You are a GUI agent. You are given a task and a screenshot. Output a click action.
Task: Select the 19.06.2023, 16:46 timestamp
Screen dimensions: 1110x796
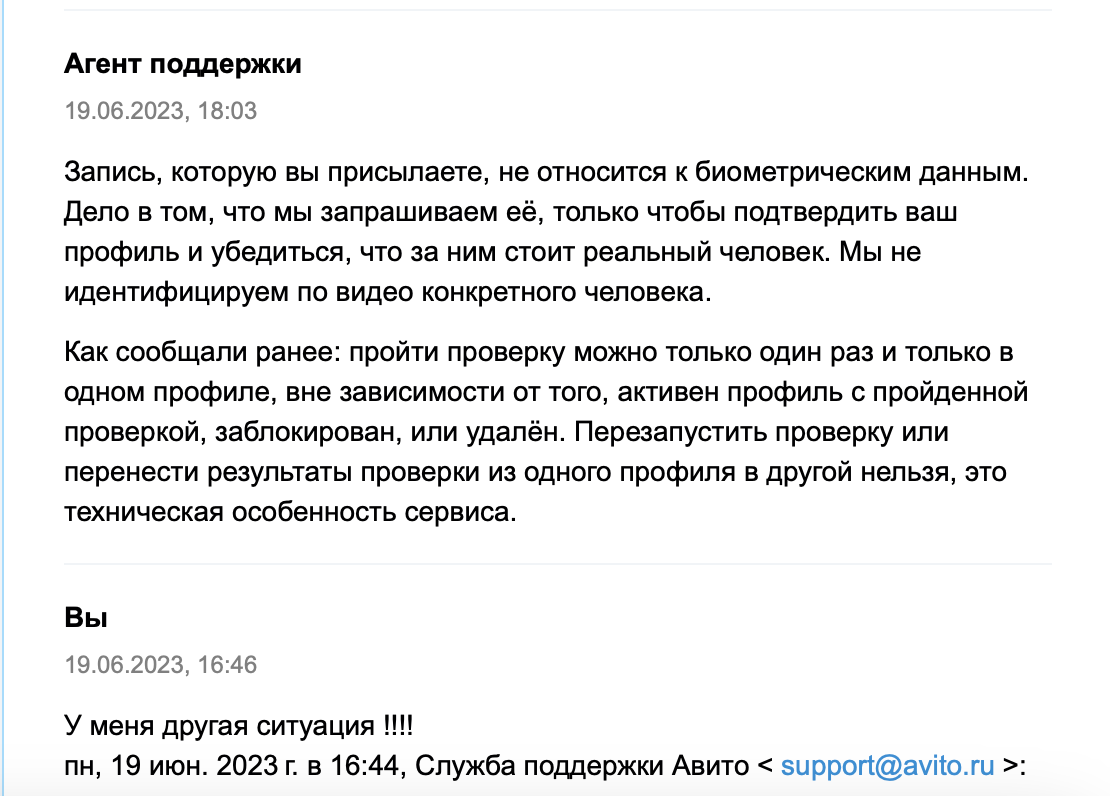[160, 665]
